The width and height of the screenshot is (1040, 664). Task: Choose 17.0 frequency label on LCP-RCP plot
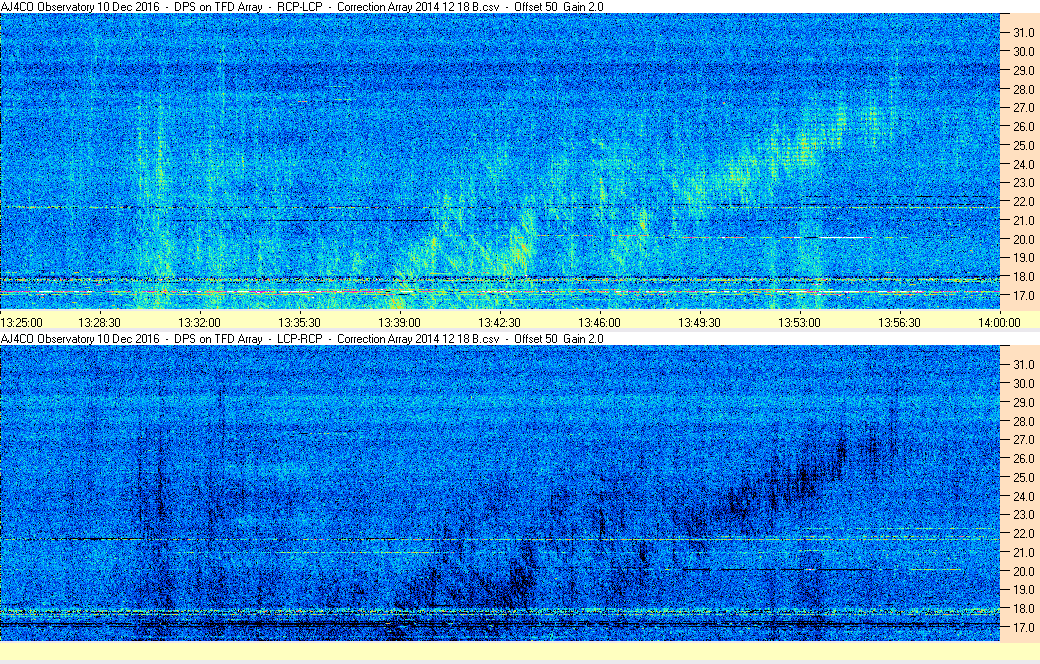click(1023, 628)
